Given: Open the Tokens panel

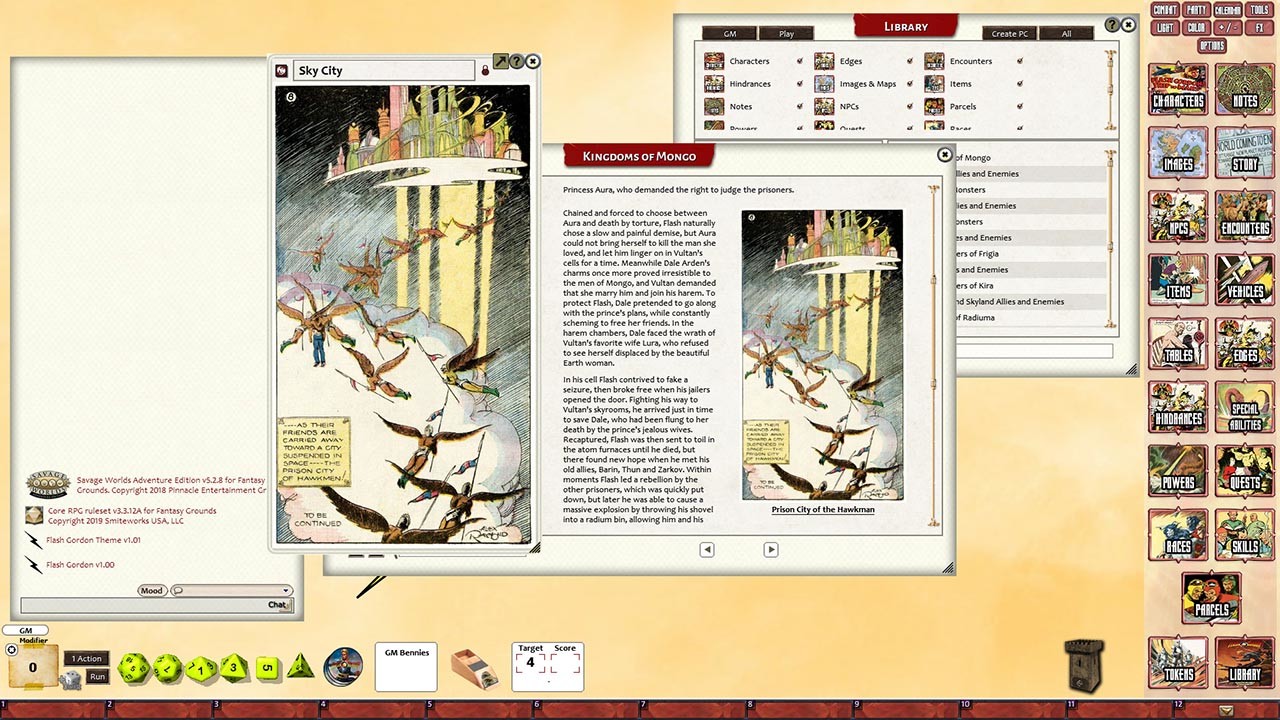Looking at the screenshot, I should (1177, 662).
